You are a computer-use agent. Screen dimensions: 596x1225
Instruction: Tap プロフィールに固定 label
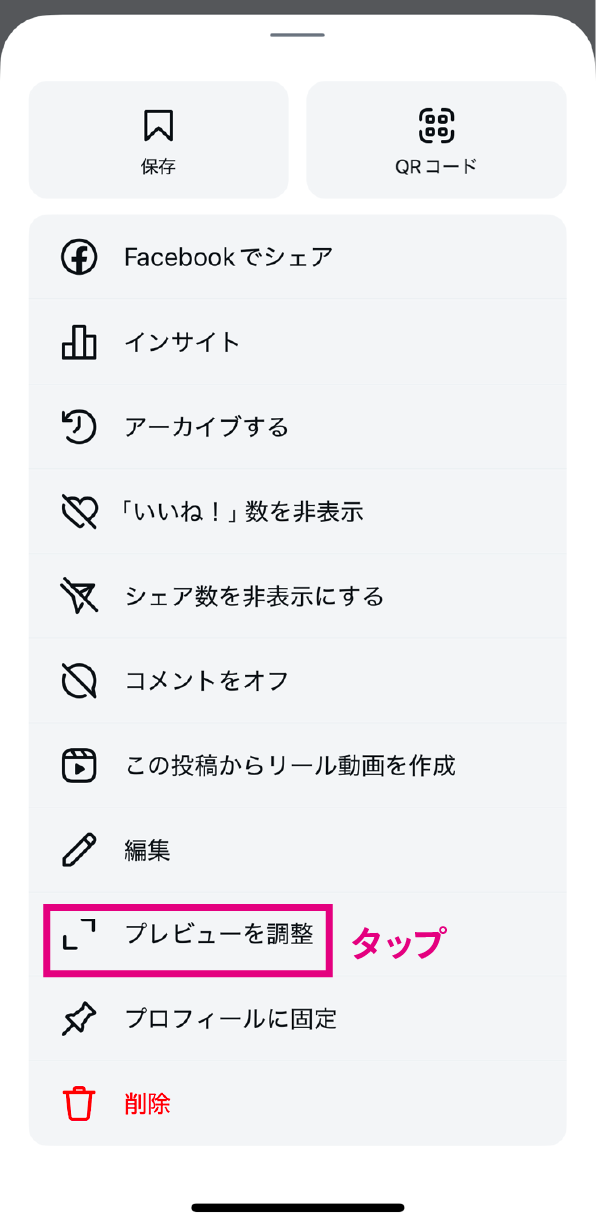pyautogui.click(x=231, y=1019)
